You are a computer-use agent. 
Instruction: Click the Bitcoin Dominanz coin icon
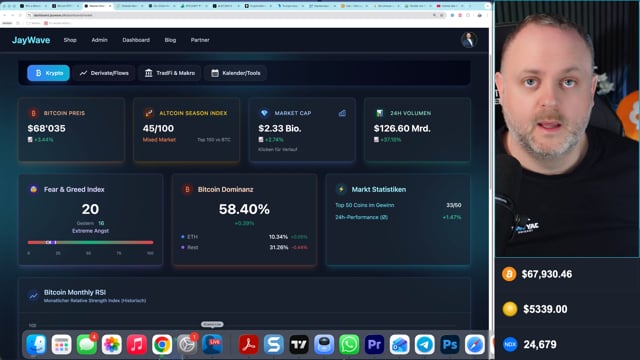click(x=187, y=189)
